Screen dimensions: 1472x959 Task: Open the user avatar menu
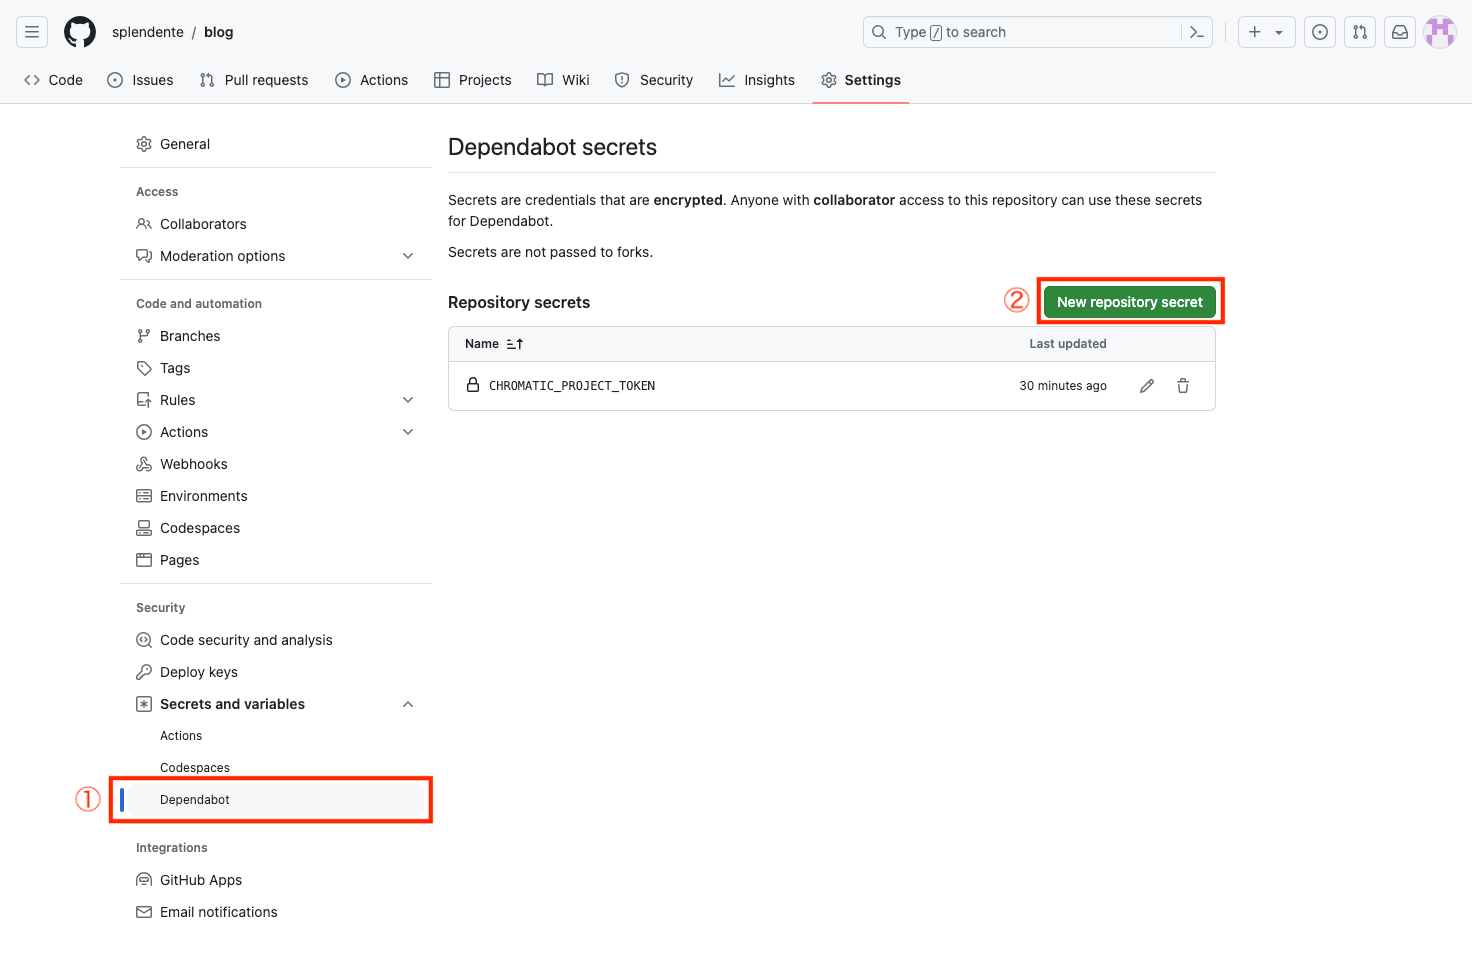pyautogui.click(x=1440, y=32)
